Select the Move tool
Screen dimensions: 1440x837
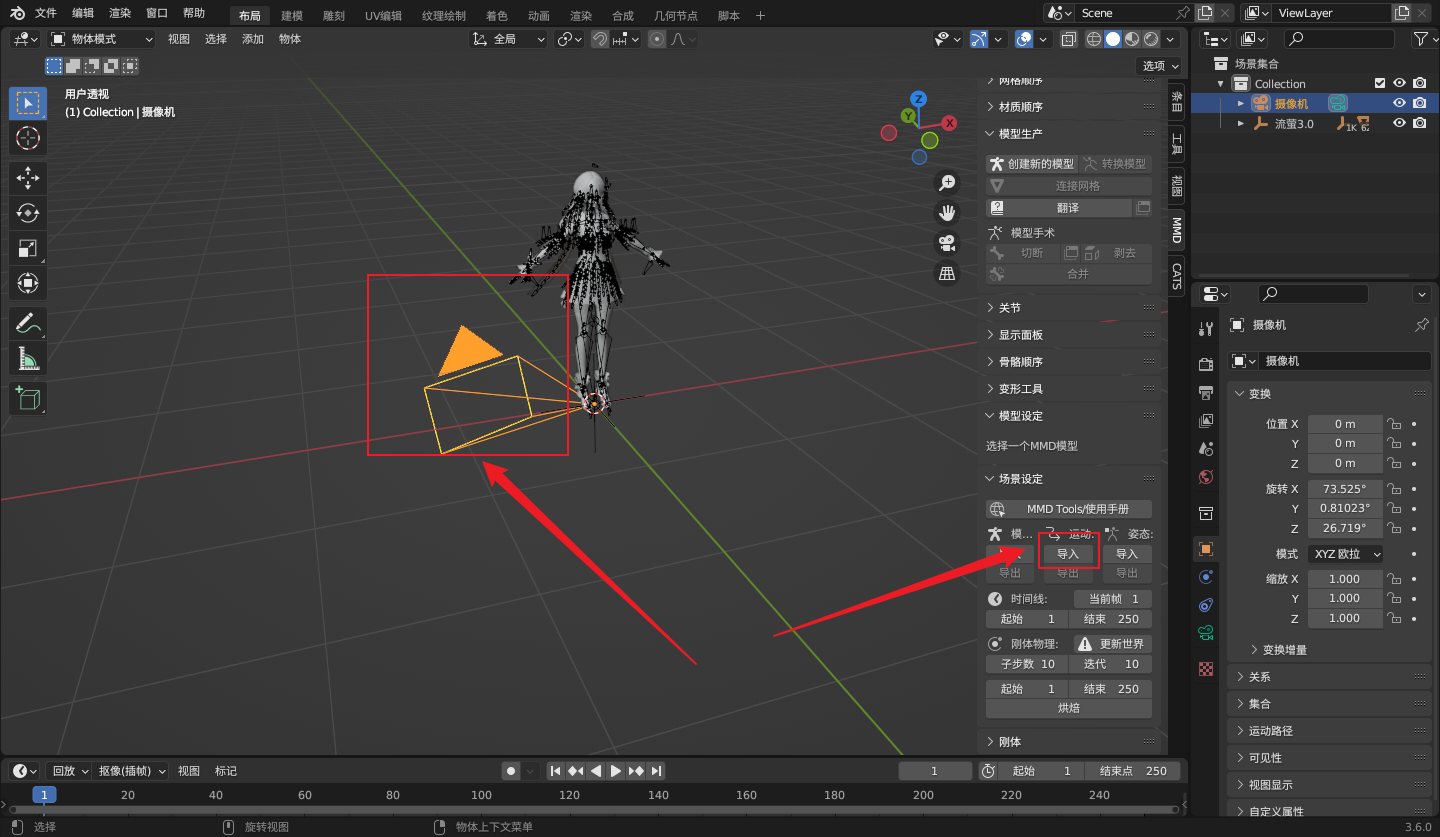[x=28, y=178]
